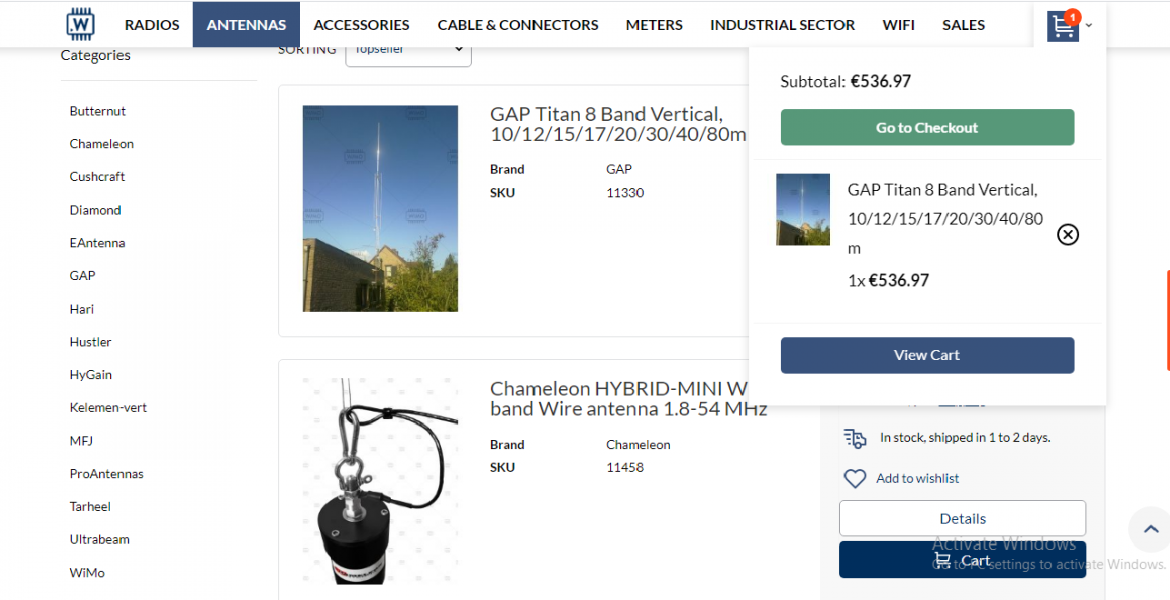Click the scroll-to-top arrow button
Image resolution: width=1170 pixels, height=600 pixels.
click(x=1150, y=530)
